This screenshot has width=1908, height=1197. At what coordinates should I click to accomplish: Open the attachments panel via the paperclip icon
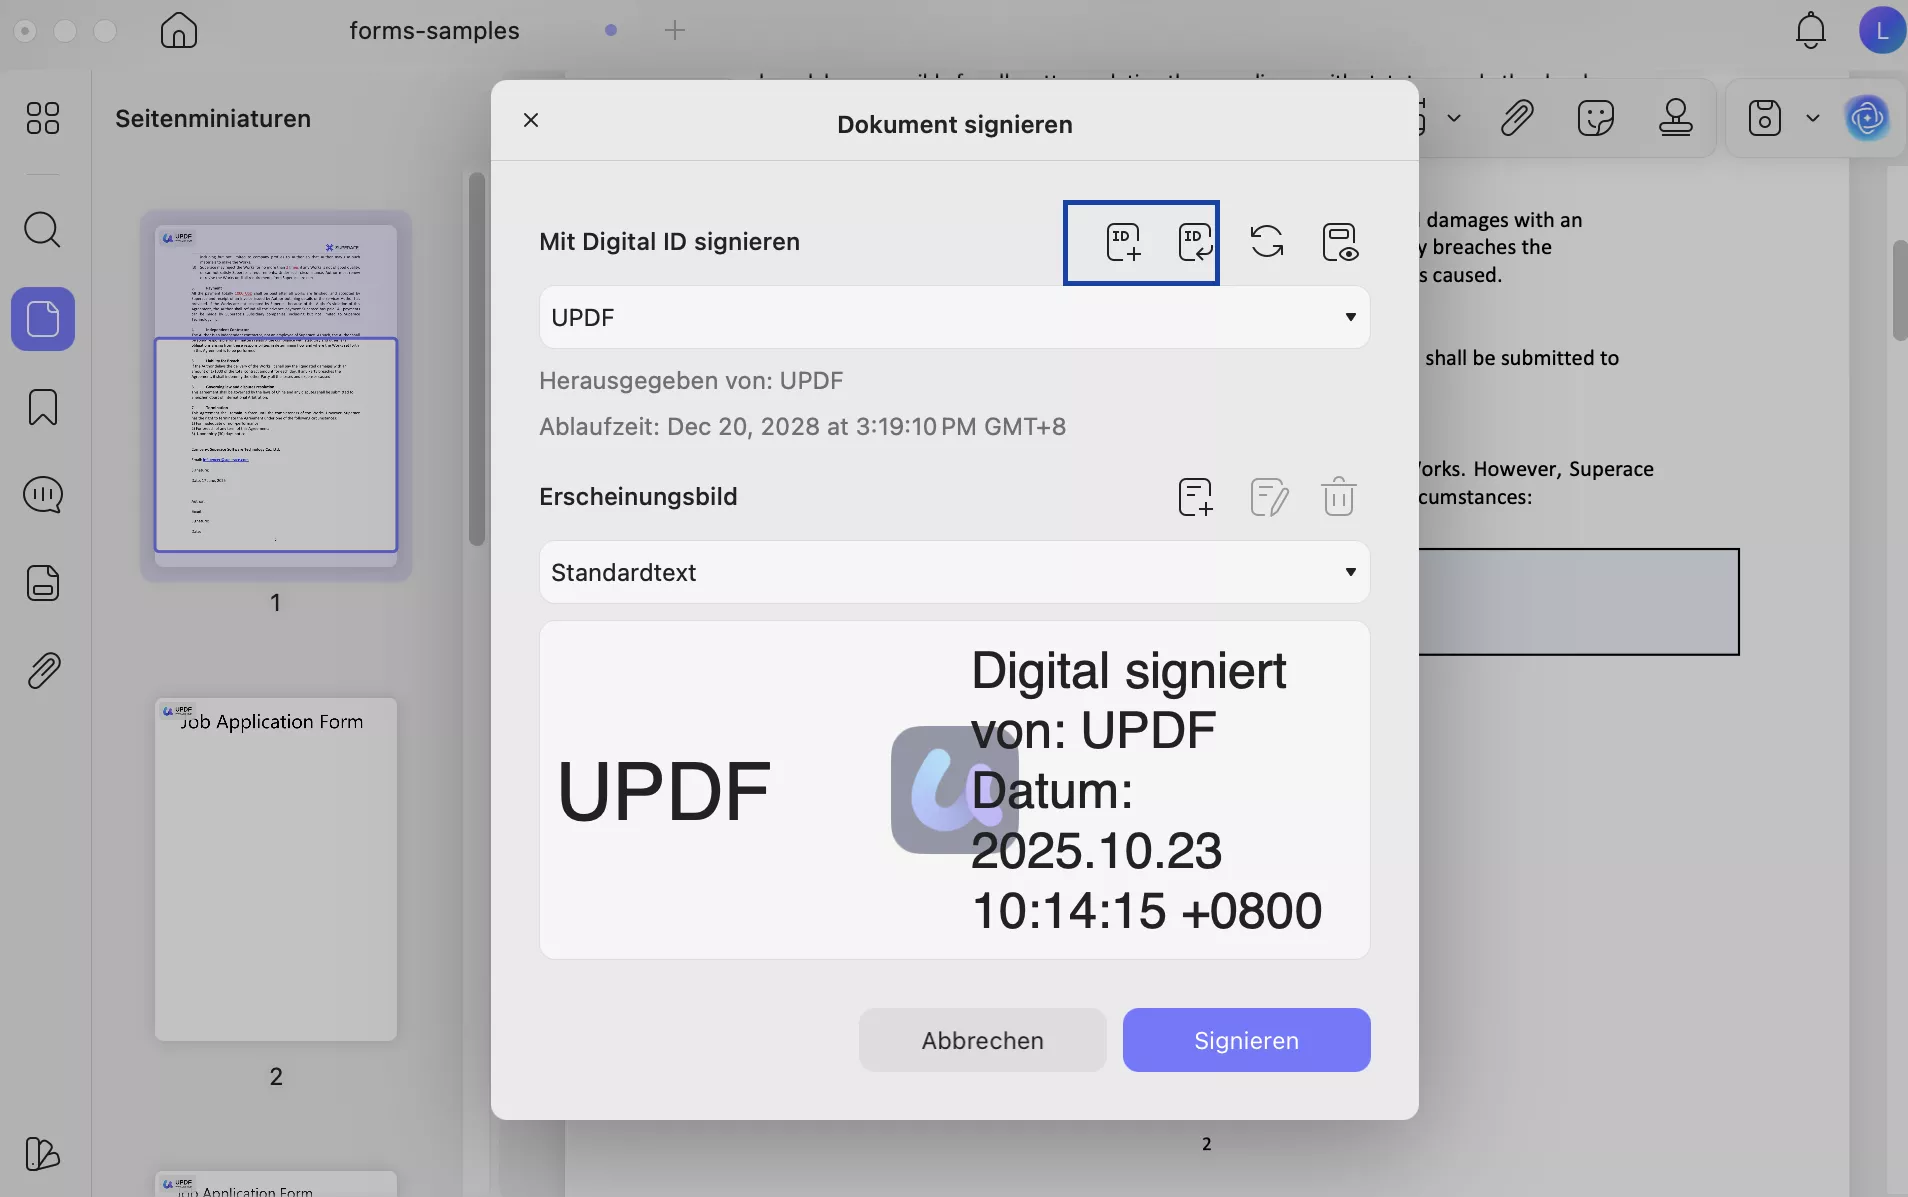point(42,669)
